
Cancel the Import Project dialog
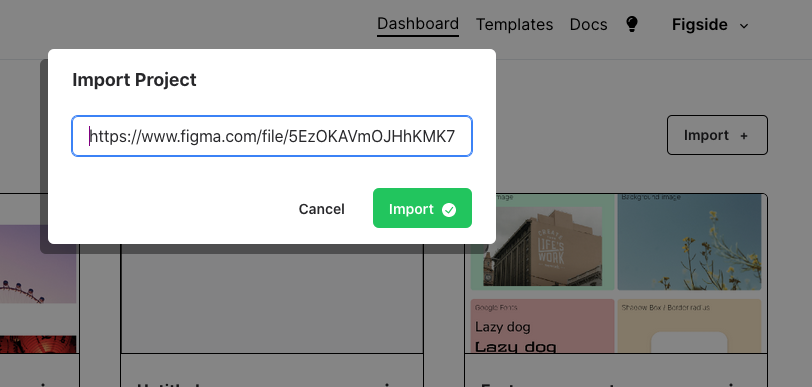pyautogui.click(x=322, y=209)
